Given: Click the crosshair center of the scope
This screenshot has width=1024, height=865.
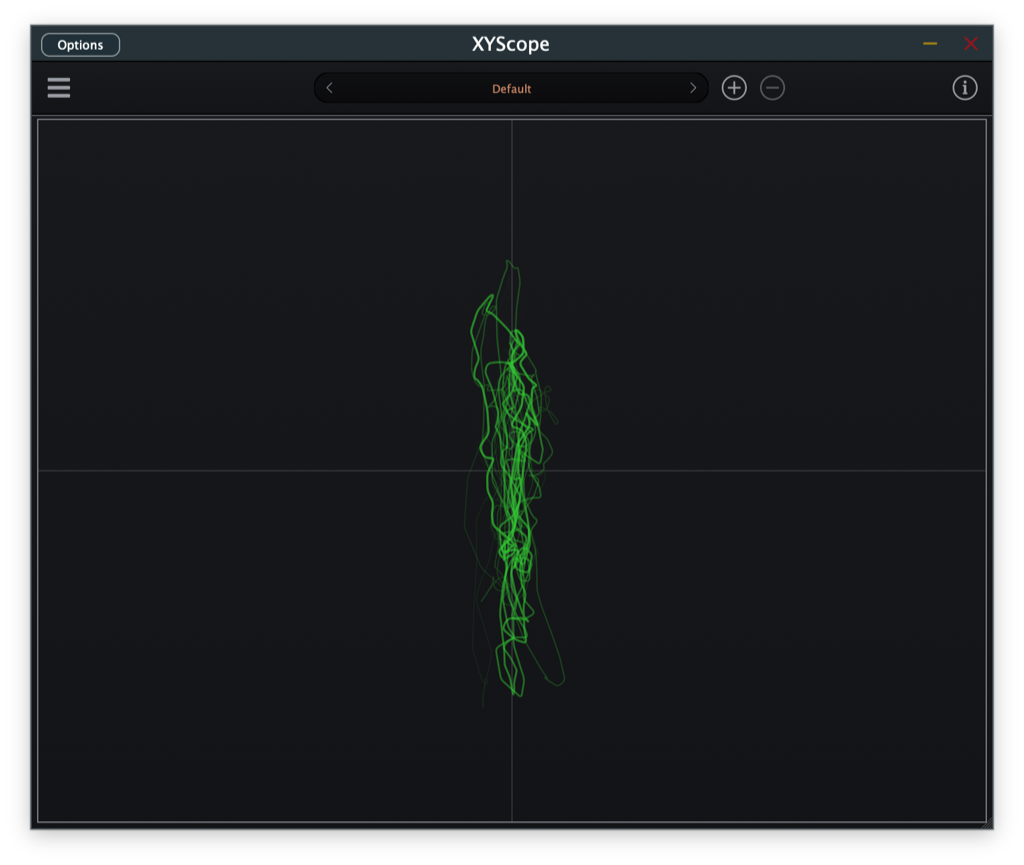Looking at the screenshot, I should (512, 471).
